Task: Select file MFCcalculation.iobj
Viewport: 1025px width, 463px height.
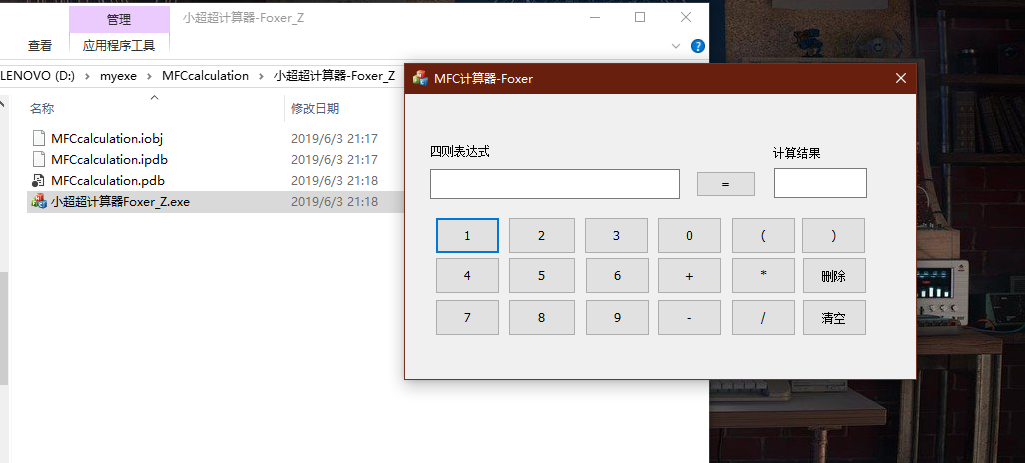Action: 107,139
